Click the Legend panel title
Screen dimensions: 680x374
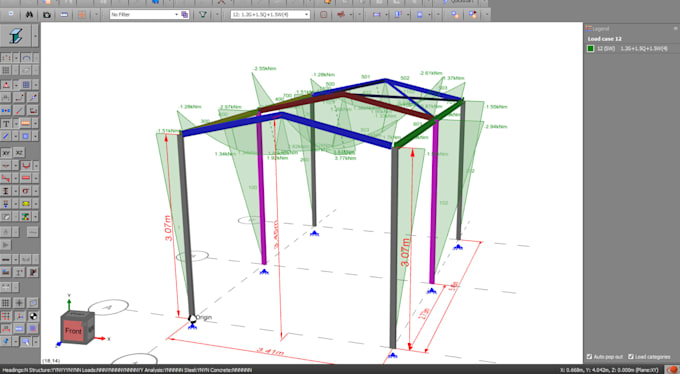[x=601, y=29]
